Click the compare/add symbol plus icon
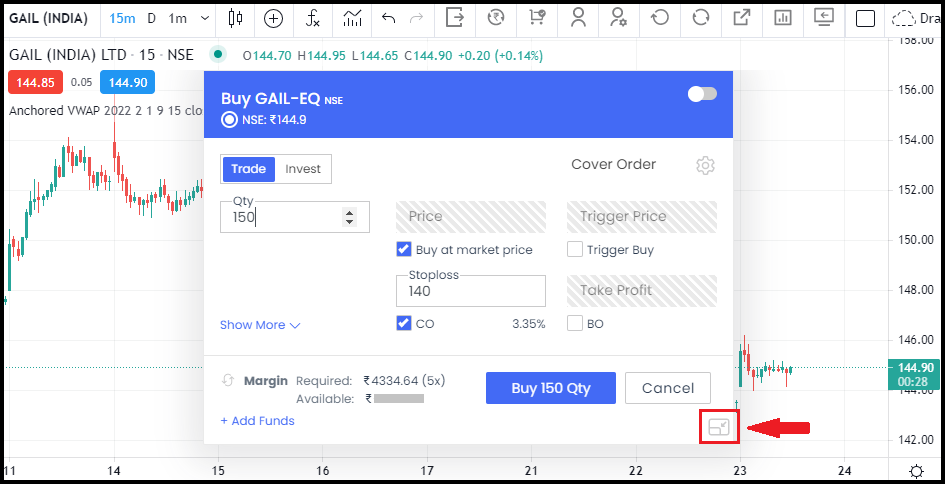945x484 pixels. (x=274, y=19)
